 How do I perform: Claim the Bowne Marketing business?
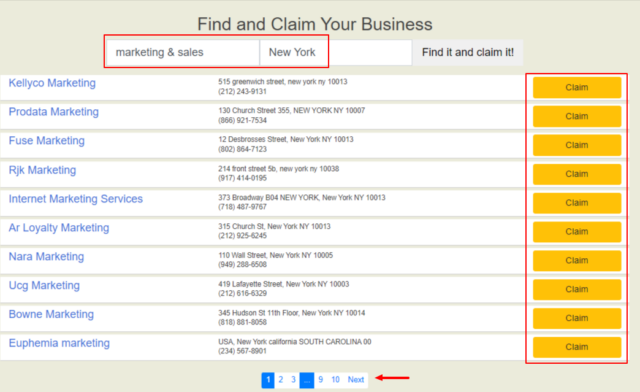click(x=577, y=318)
